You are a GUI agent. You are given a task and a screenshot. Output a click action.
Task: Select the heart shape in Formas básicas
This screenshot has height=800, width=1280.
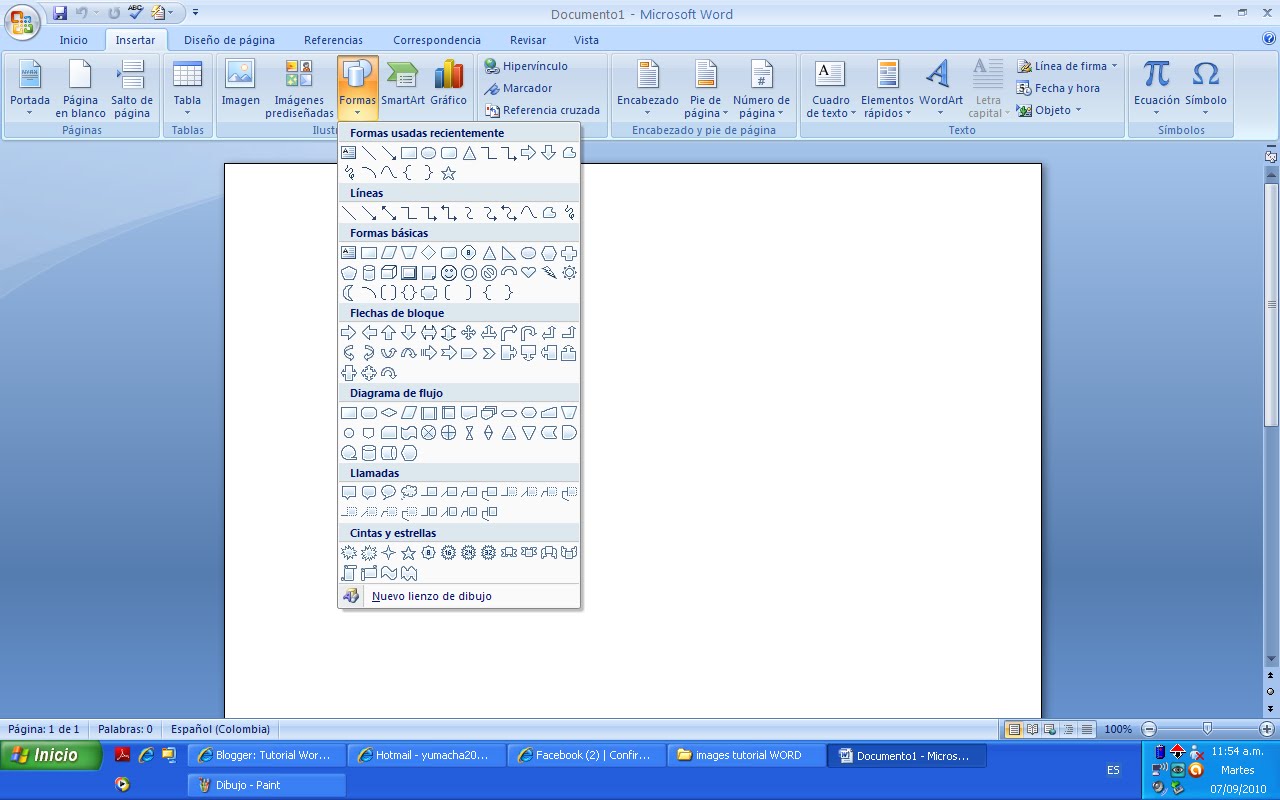tap(529, 272)
